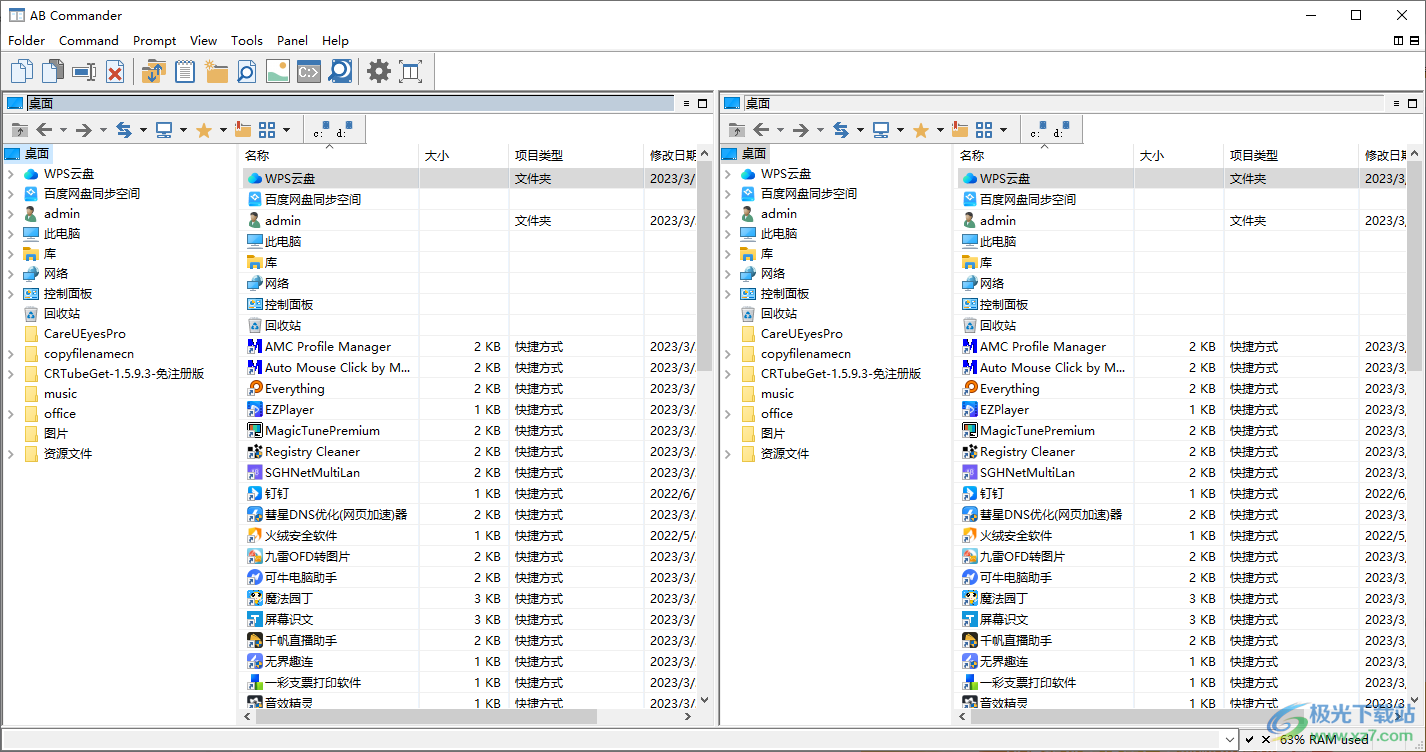Viewport: 1426px width, 752px height.
Task: Expand 此电脑 in left folder tree
Action: 11,234
